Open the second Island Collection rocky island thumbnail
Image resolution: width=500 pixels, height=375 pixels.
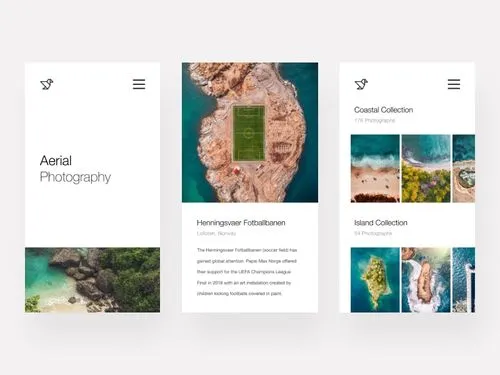[426, 280]
